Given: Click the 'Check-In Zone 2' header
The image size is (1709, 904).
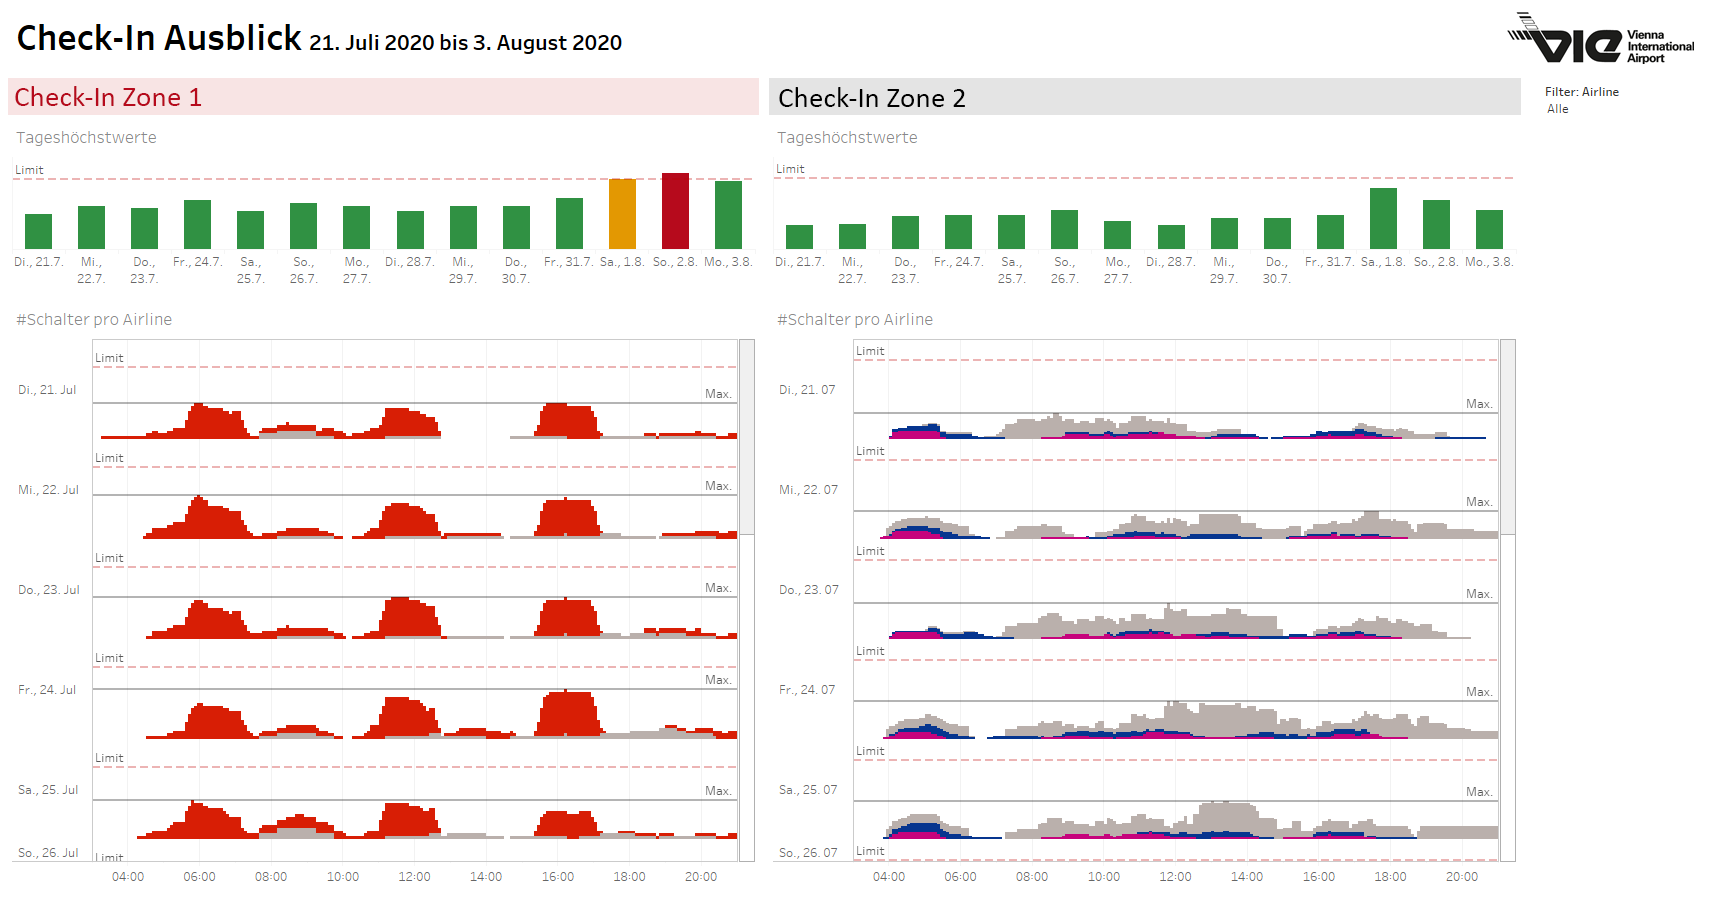Looking at the screenshot, I should (1145, 97).
